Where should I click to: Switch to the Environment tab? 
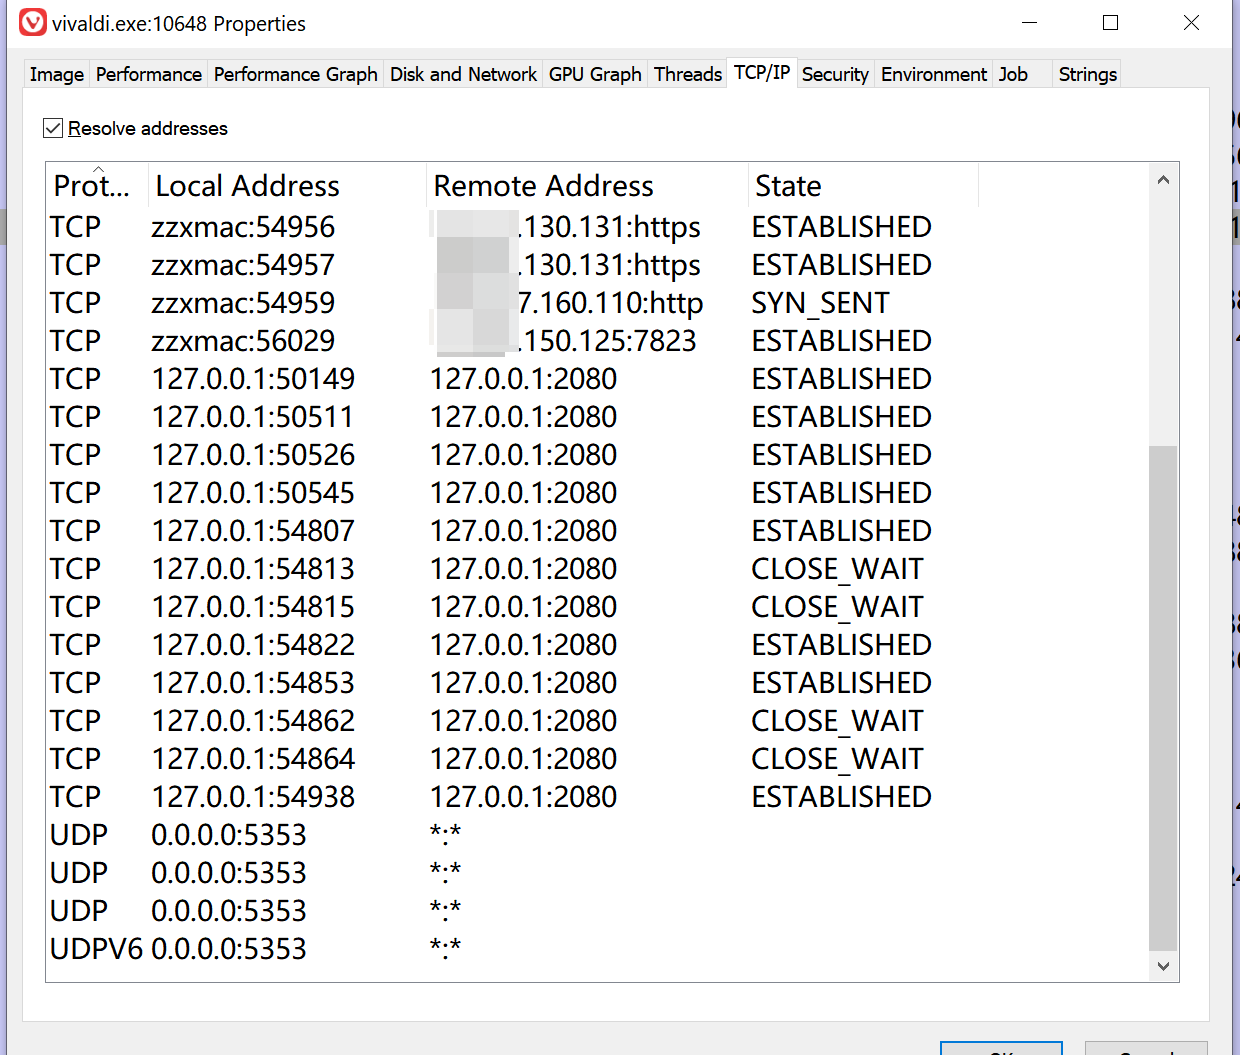tap(933, 74)
